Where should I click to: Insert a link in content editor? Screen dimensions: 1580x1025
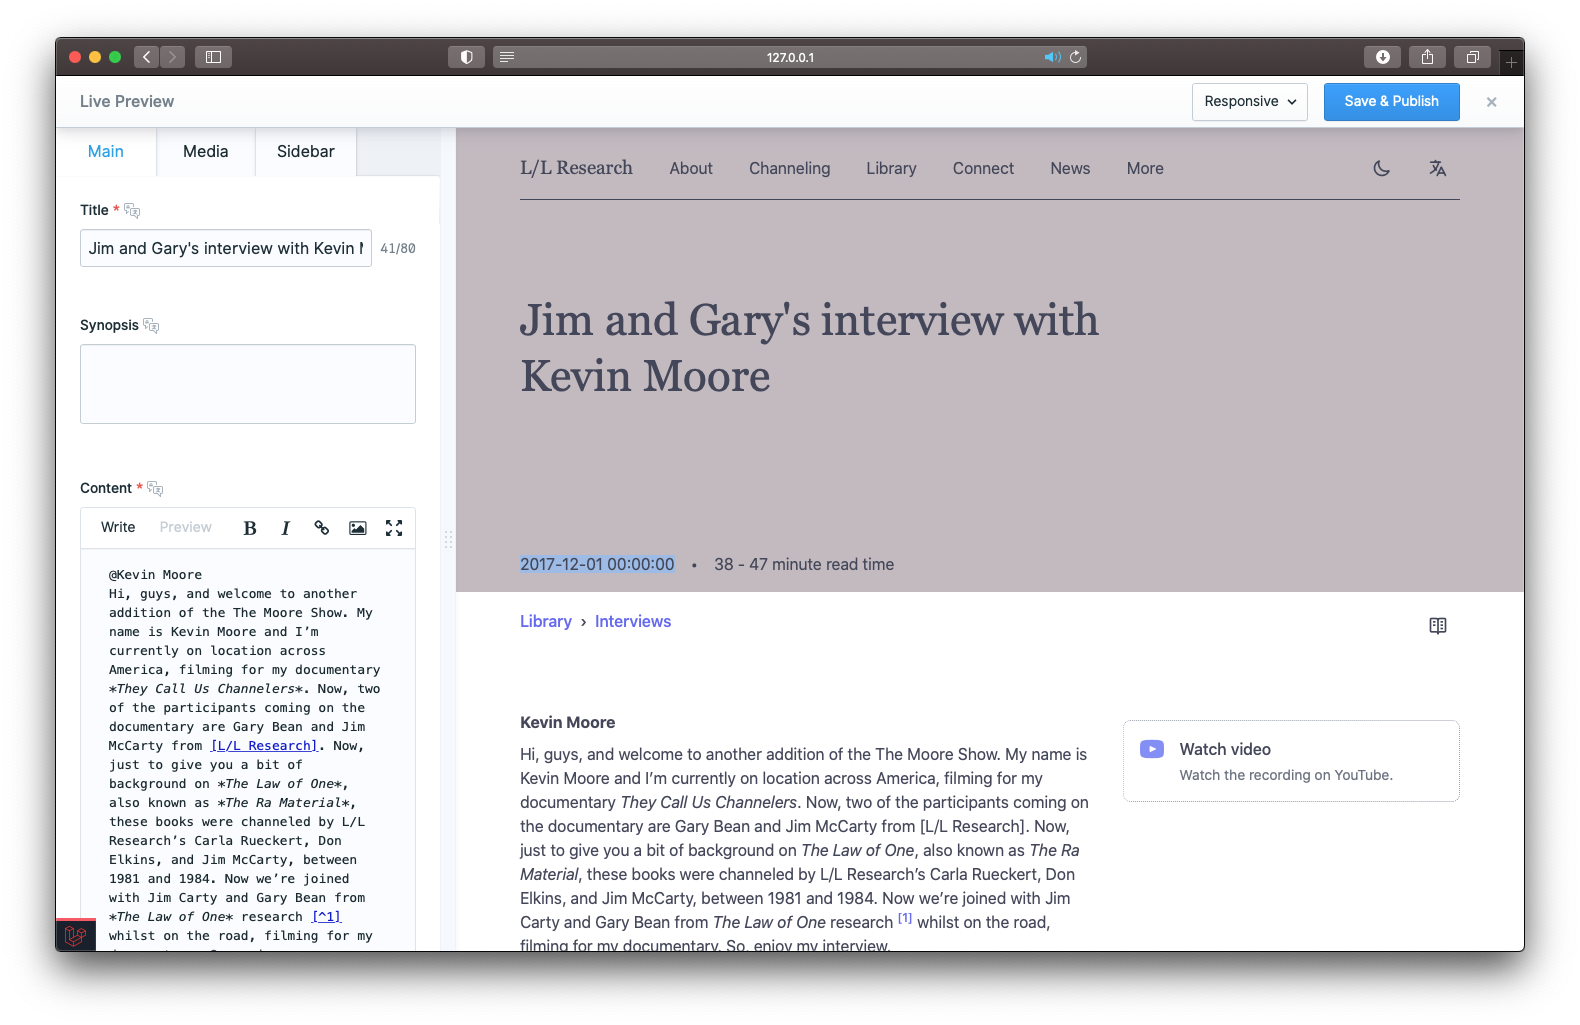pyautogui.click(x=322, y=528)
